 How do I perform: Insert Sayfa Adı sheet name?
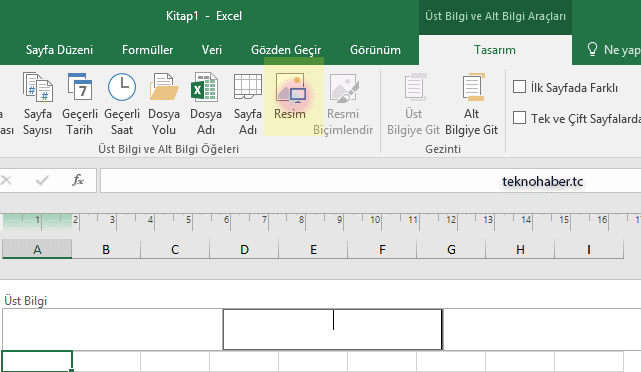(248, 104)
